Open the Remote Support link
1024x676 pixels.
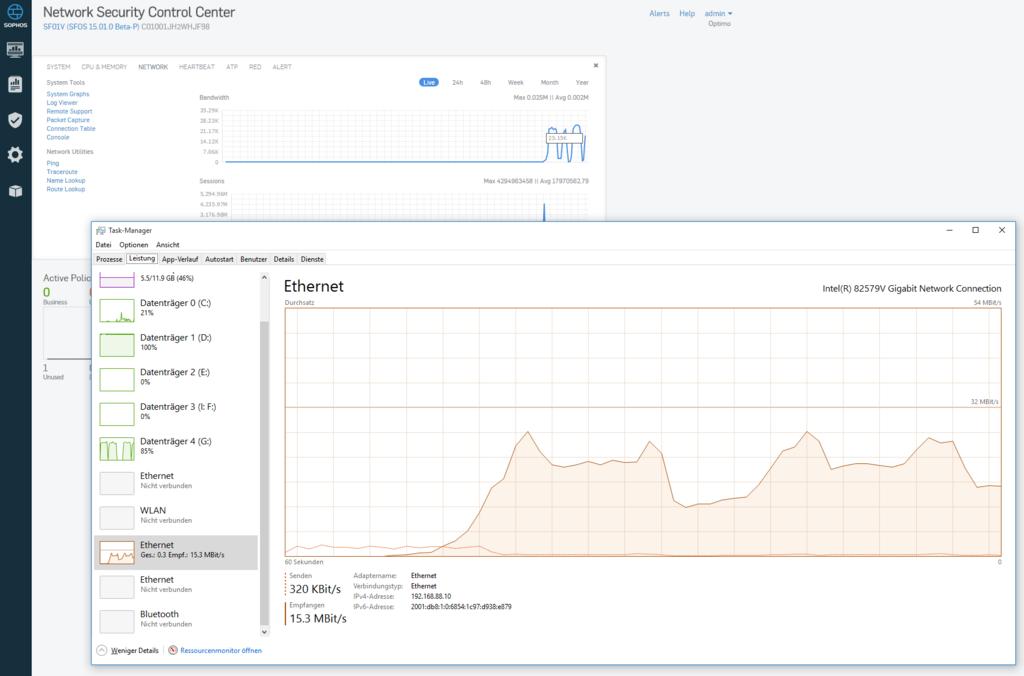pyautogui.click(x=69, y=112)
